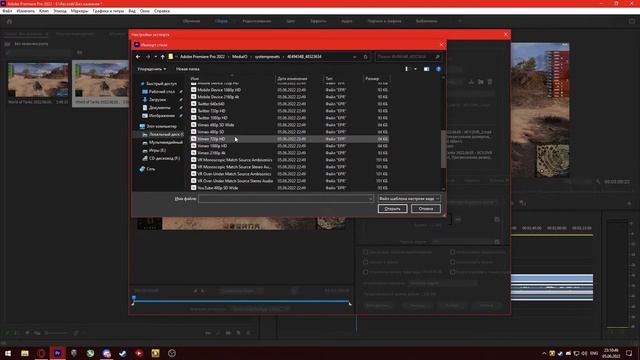The image size is (640, 360).
Task: Click the export preview blue time slider
Action: (x=241, y=301)
